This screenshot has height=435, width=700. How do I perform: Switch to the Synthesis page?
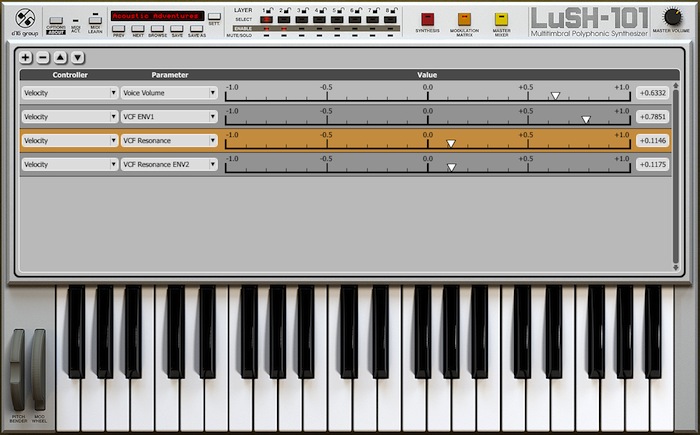(427, 19)
